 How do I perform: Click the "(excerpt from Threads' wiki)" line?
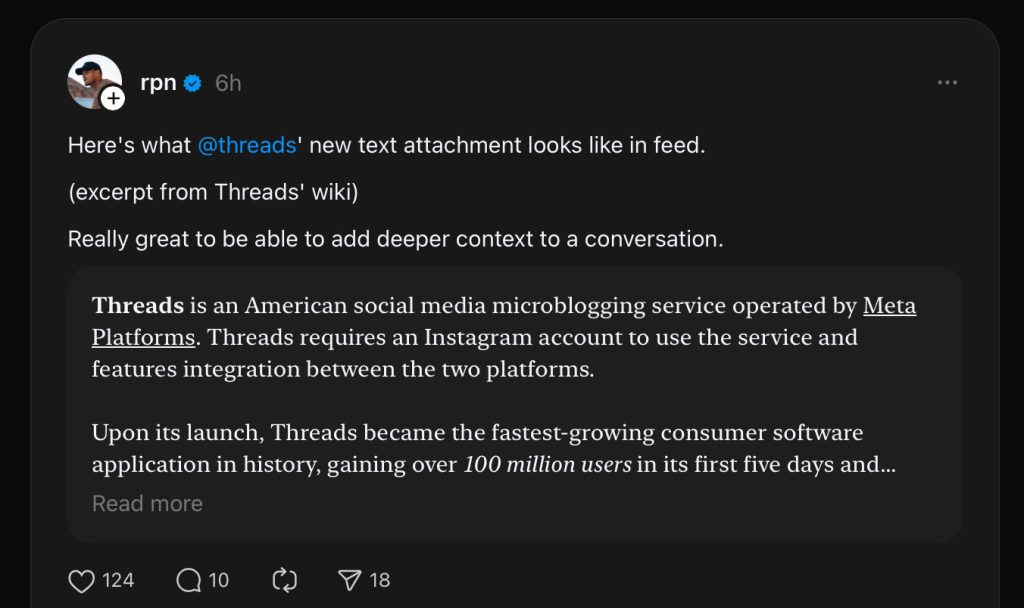click(x=213, y=192)
